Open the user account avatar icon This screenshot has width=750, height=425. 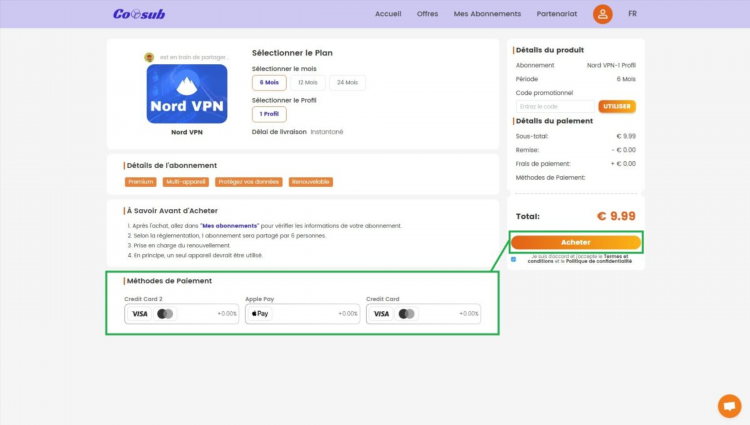point(603,14)
